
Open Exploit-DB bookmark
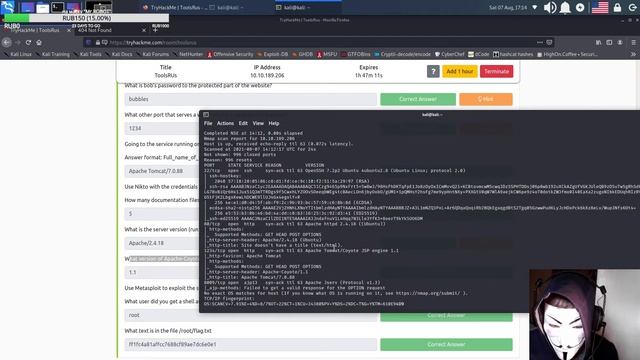[273, 54]
